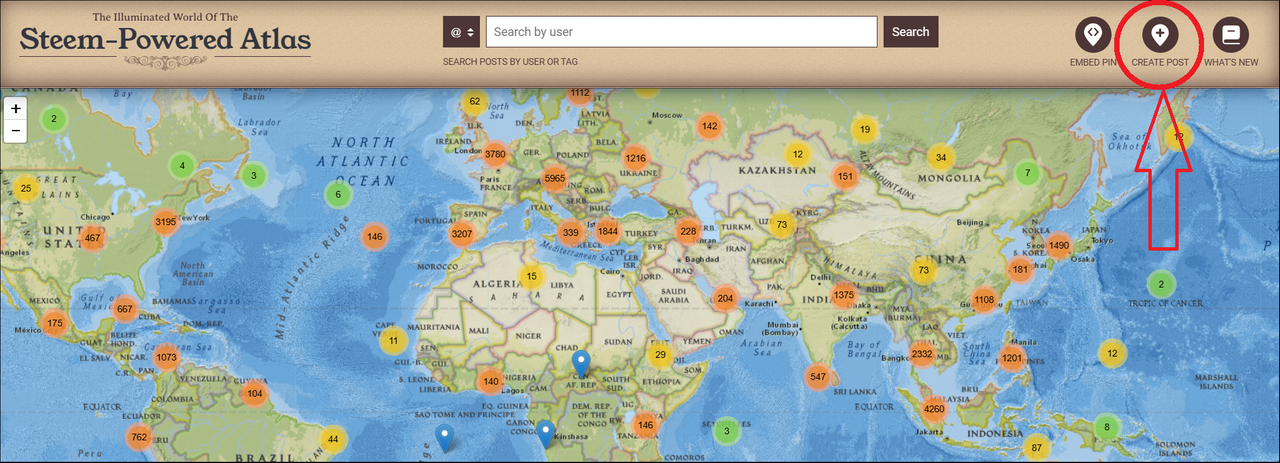This screenshot has height=463, width=1280.
Task: Open the 4260 cluster near Indonesia
Action: coord(934,408)
